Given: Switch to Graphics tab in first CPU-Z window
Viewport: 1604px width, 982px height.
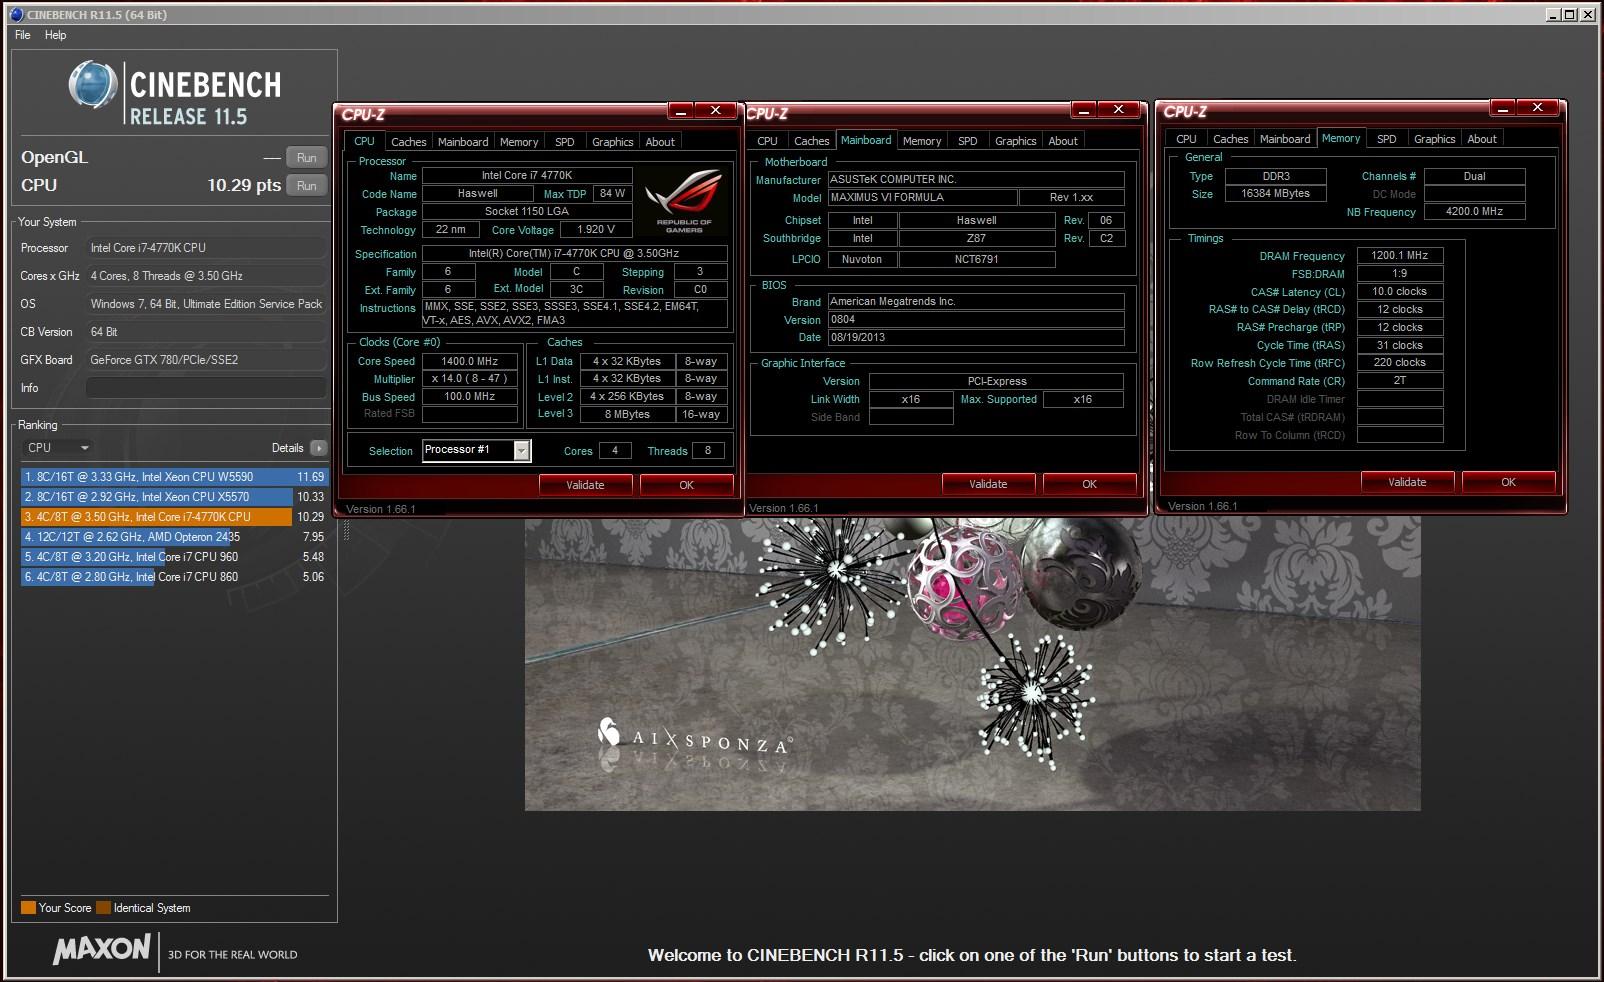Looking at the screenshot, I should click(x=612, y=142).
